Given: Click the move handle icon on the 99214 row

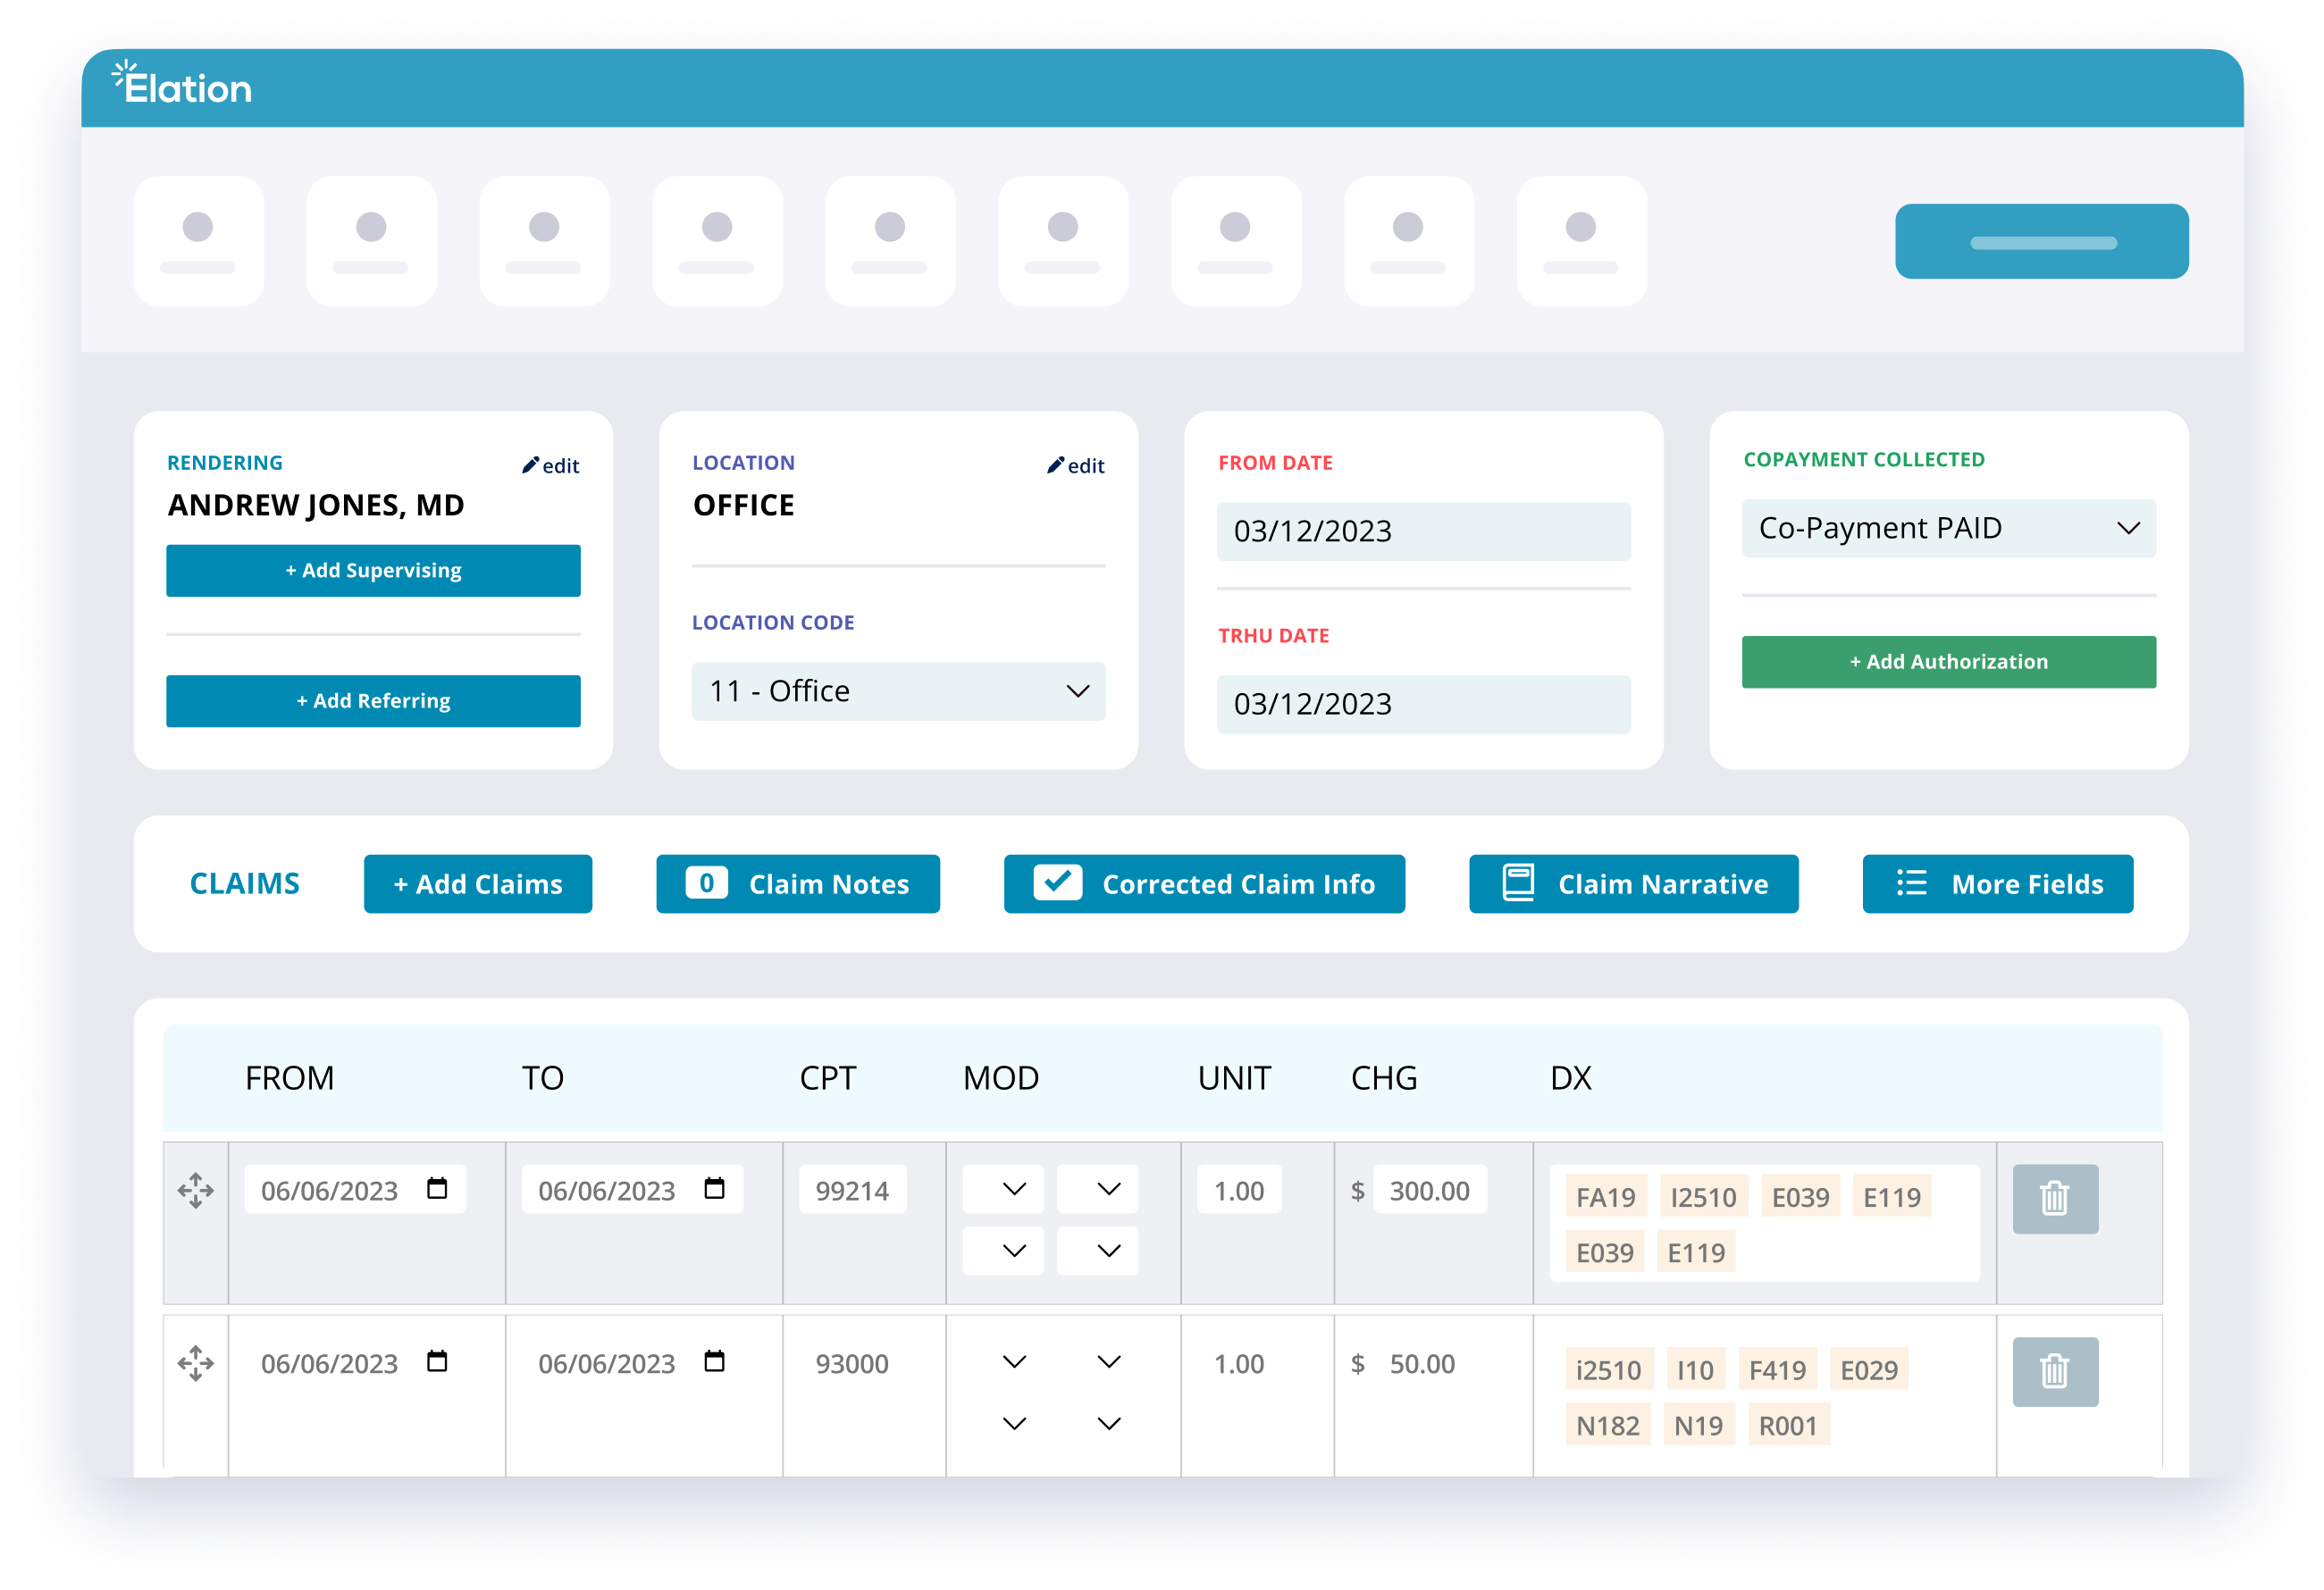Looking at the screenshot, I should [x=196, y=1191].
